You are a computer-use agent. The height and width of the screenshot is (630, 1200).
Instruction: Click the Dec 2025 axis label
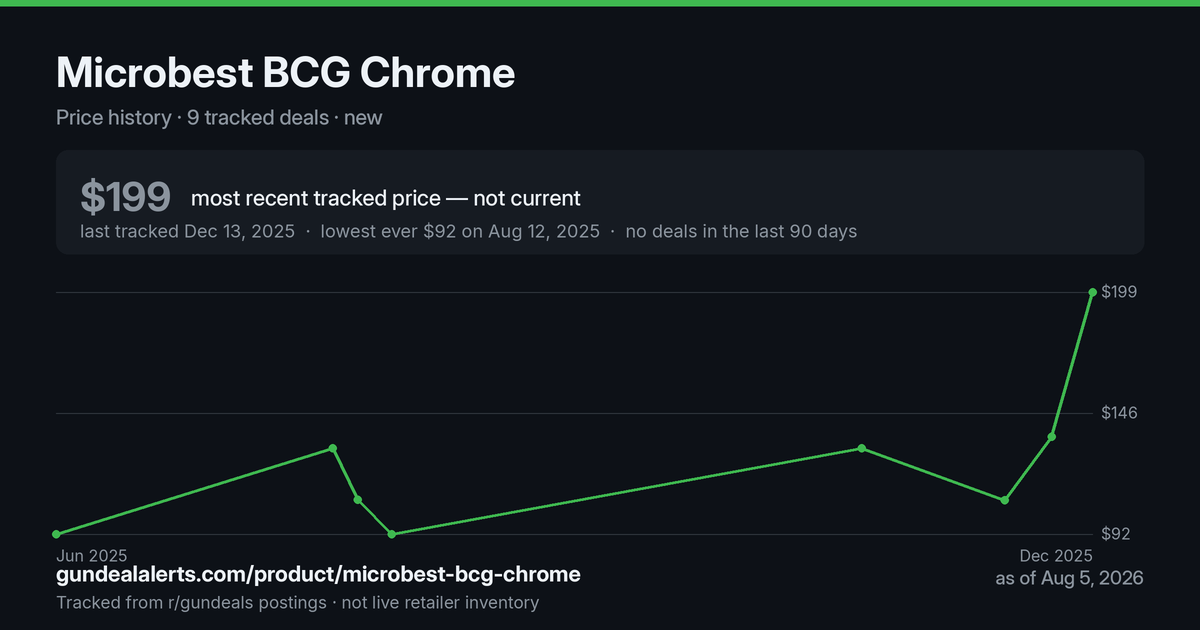[x=1055, y=555]
